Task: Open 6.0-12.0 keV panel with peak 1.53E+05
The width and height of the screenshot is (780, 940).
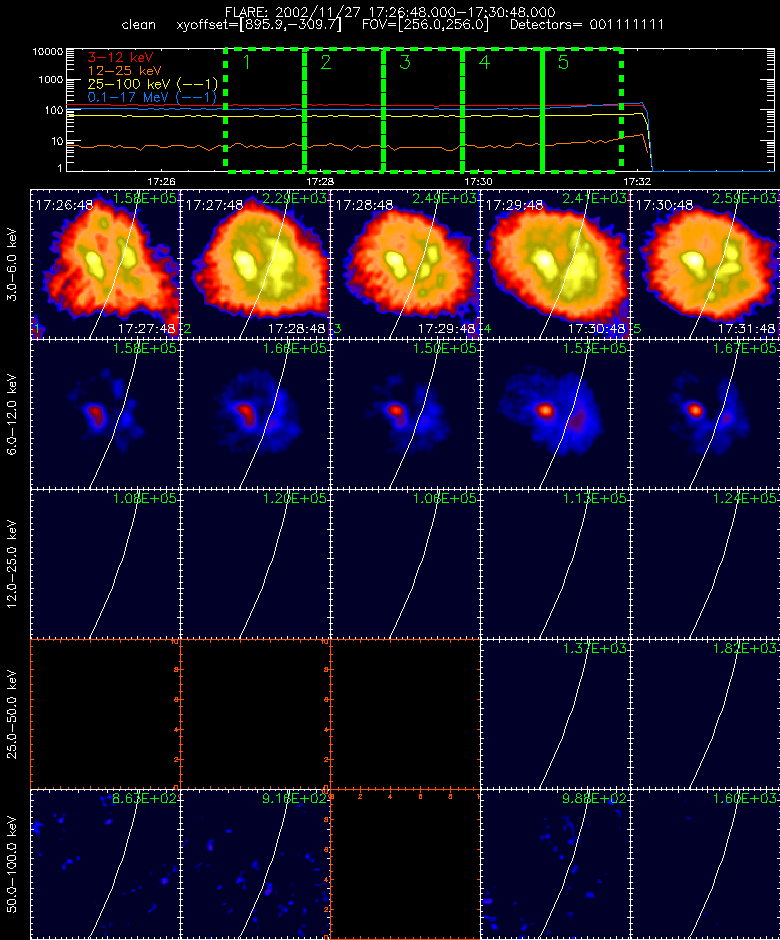Action: [x=555, y=414]
